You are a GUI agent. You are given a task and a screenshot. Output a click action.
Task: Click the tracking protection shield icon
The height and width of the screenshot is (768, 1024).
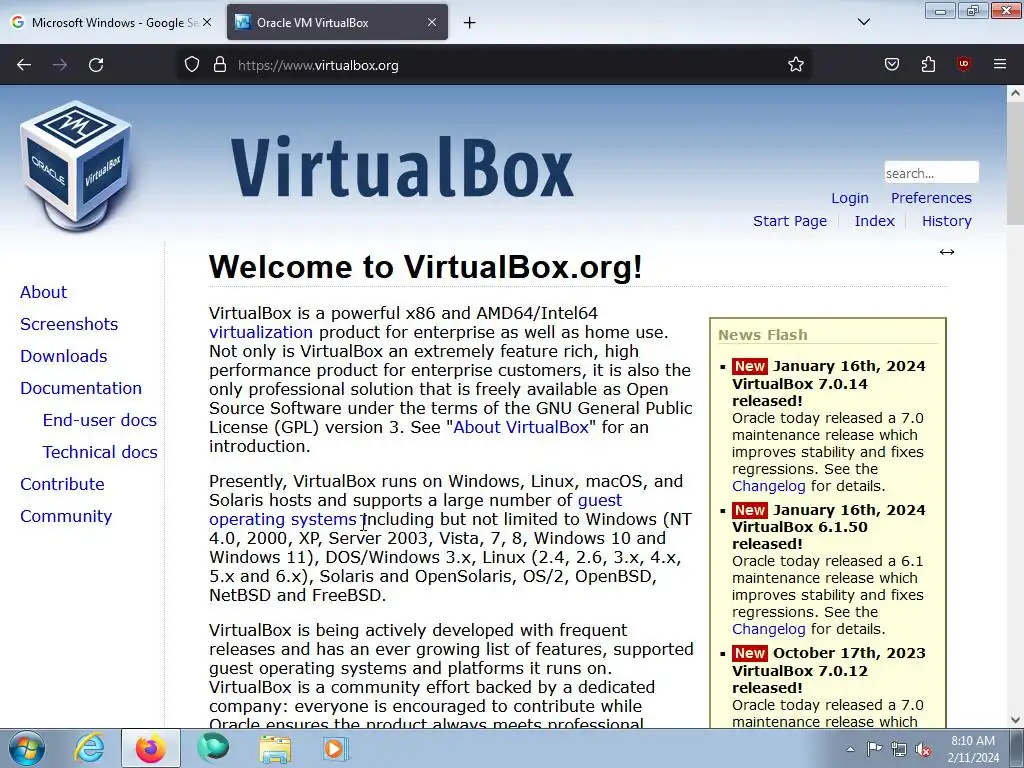coord(191,65)
